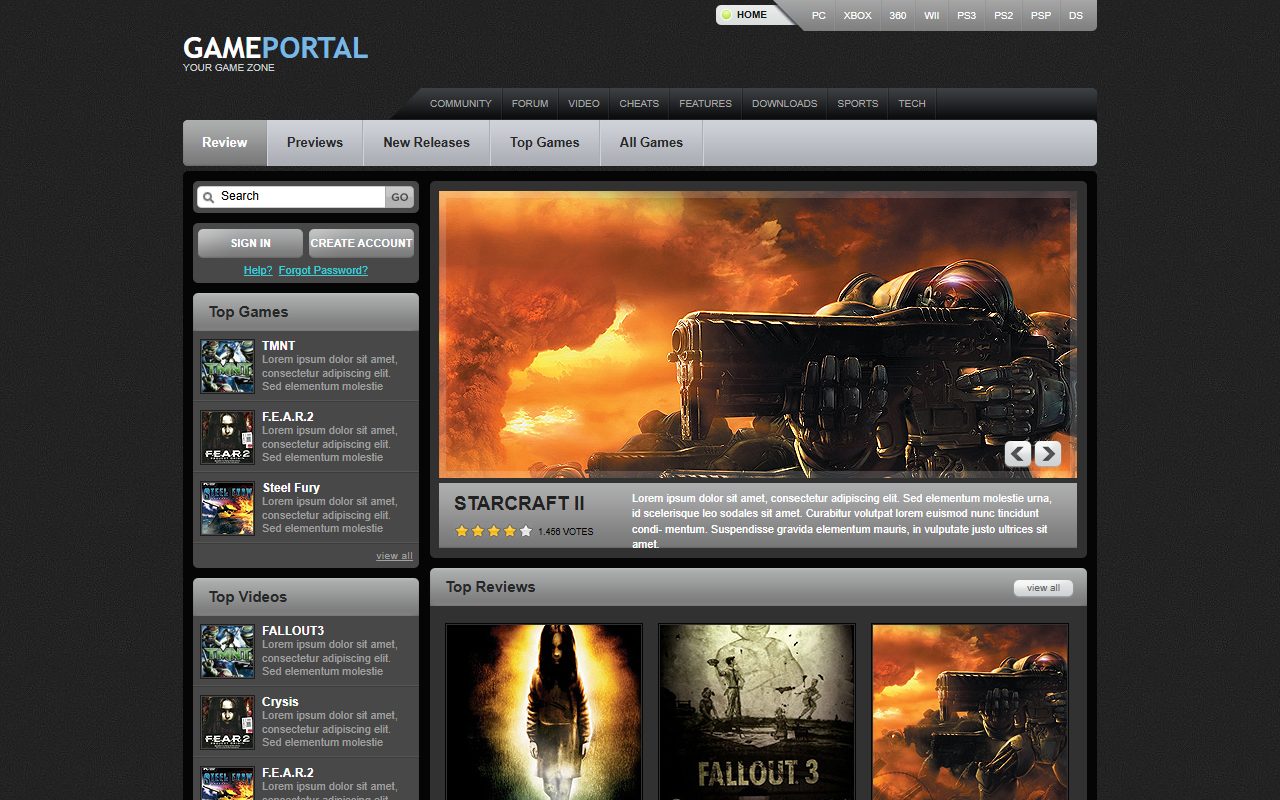Open the VIDEO menu item
The height and width of the screenshot is (800, 1280).
pyautogui.click(x=584, y=104)
